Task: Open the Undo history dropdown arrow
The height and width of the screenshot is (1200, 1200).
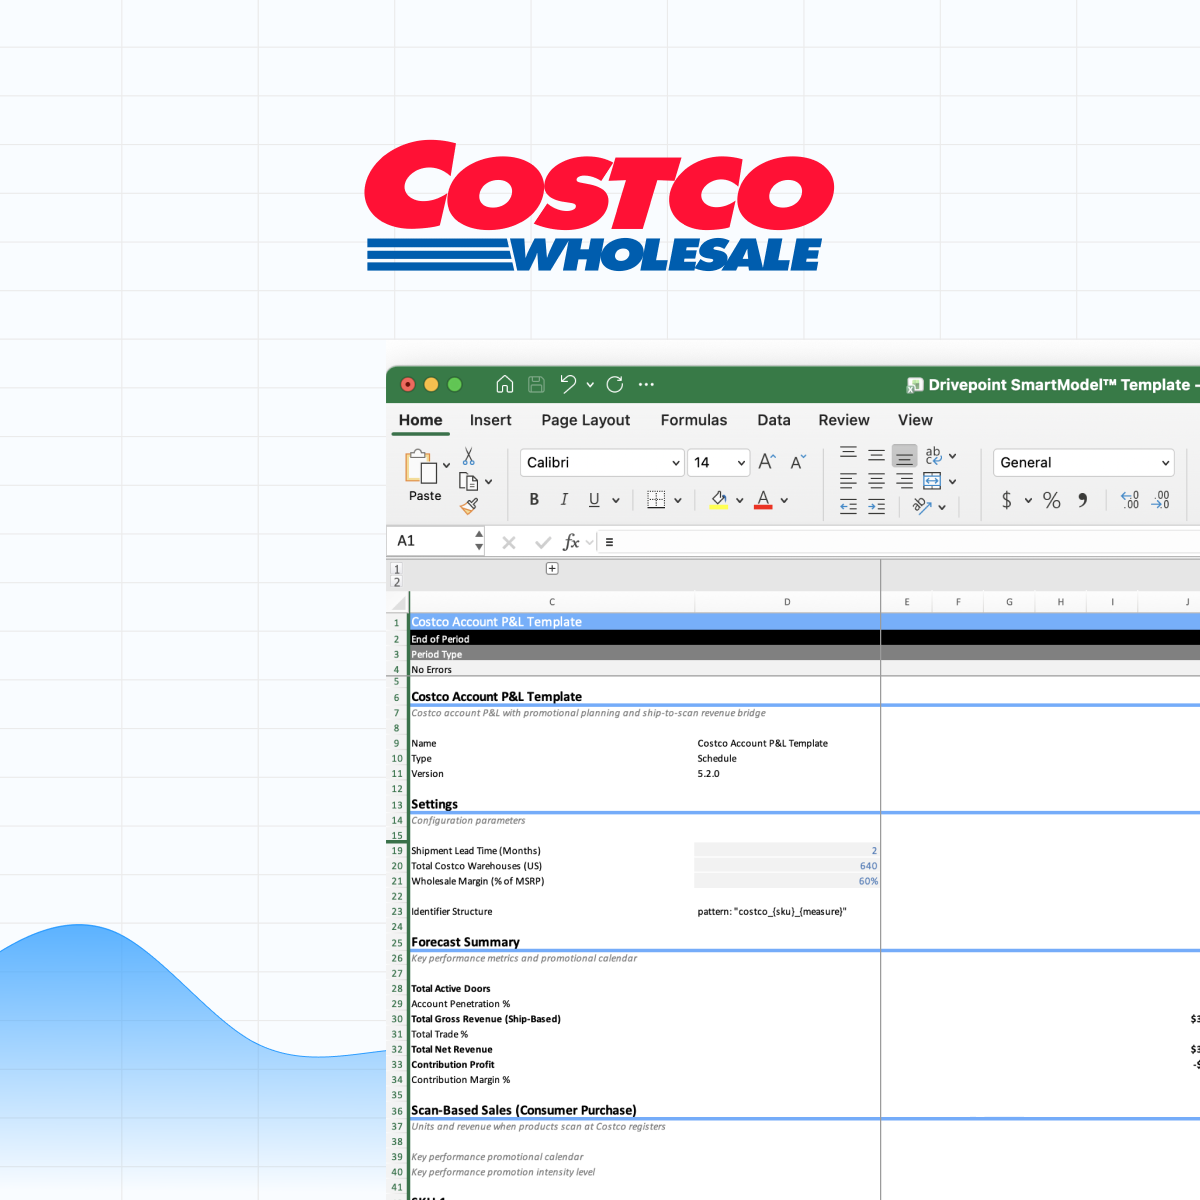Action: pyautogui.click(x=590, y=385)
